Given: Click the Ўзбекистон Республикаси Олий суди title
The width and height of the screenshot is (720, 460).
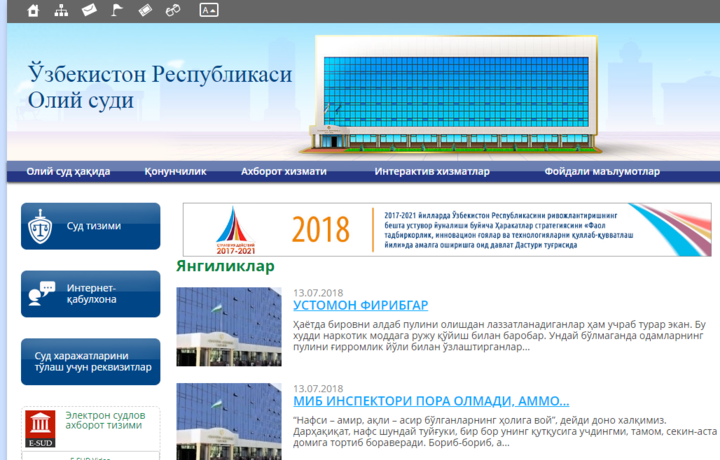Looking at the screenshot, I should pos(160,87).
